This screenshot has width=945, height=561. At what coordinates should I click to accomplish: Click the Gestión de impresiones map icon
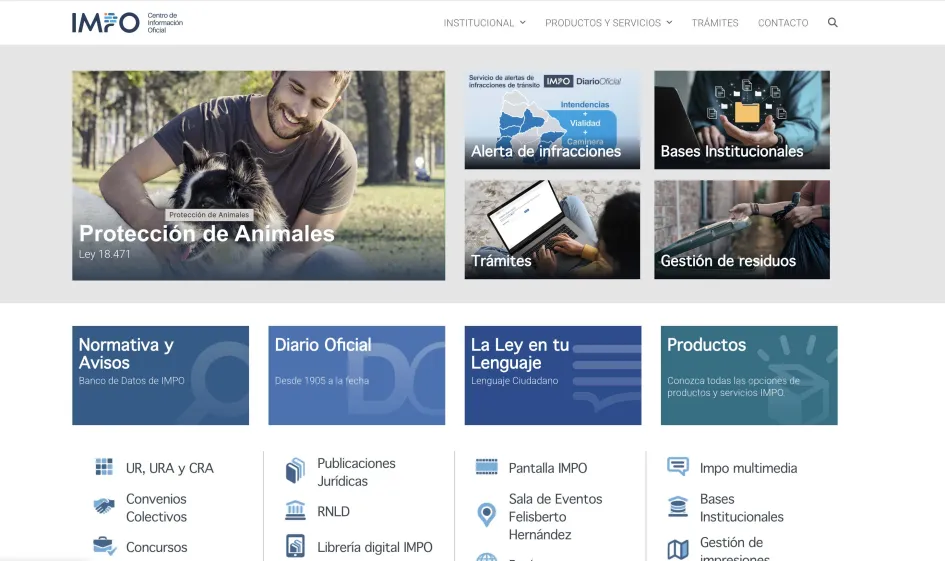click(678, 549)
